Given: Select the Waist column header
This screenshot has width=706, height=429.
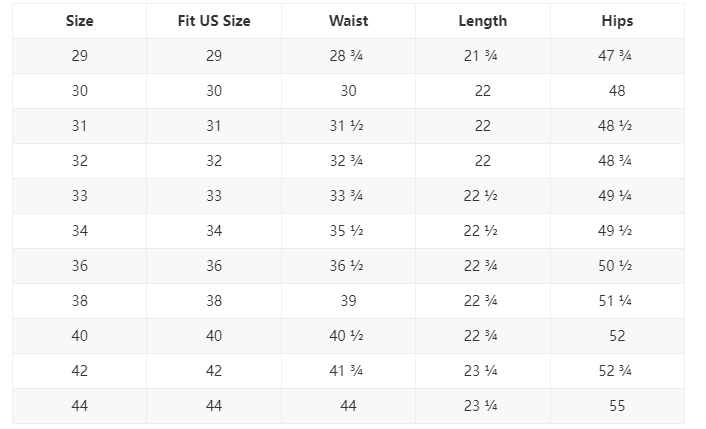Looking at the screenshot, I should tap(348, 21).
